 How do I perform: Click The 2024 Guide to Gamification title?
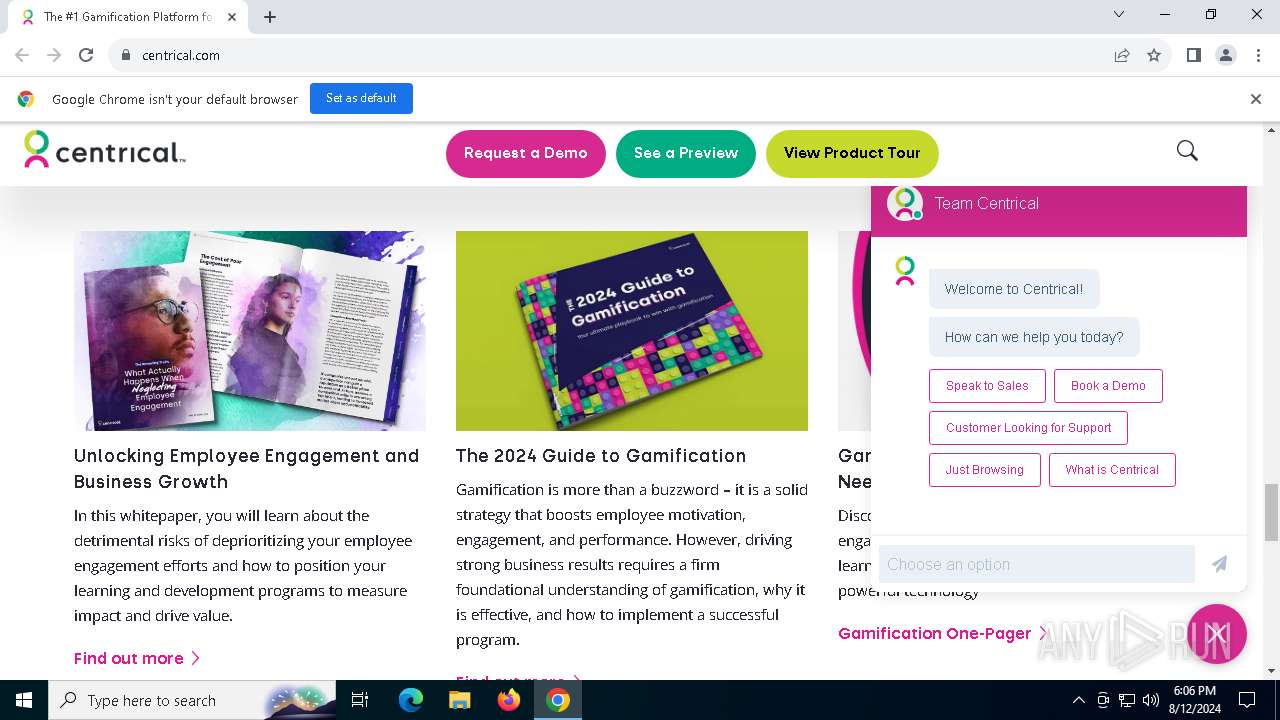[x=601, y=456]
